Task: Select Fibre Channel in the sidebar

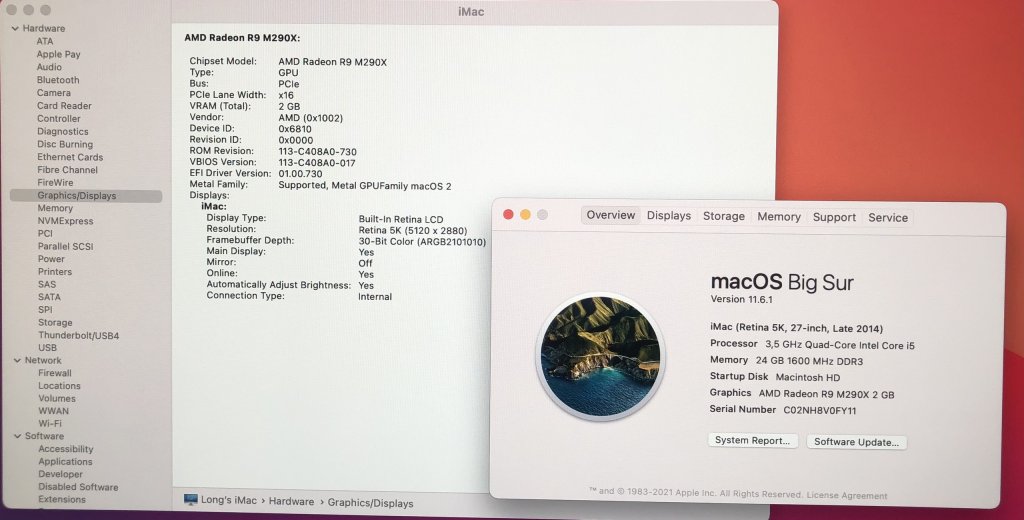Action: click(x=67, y=170)
